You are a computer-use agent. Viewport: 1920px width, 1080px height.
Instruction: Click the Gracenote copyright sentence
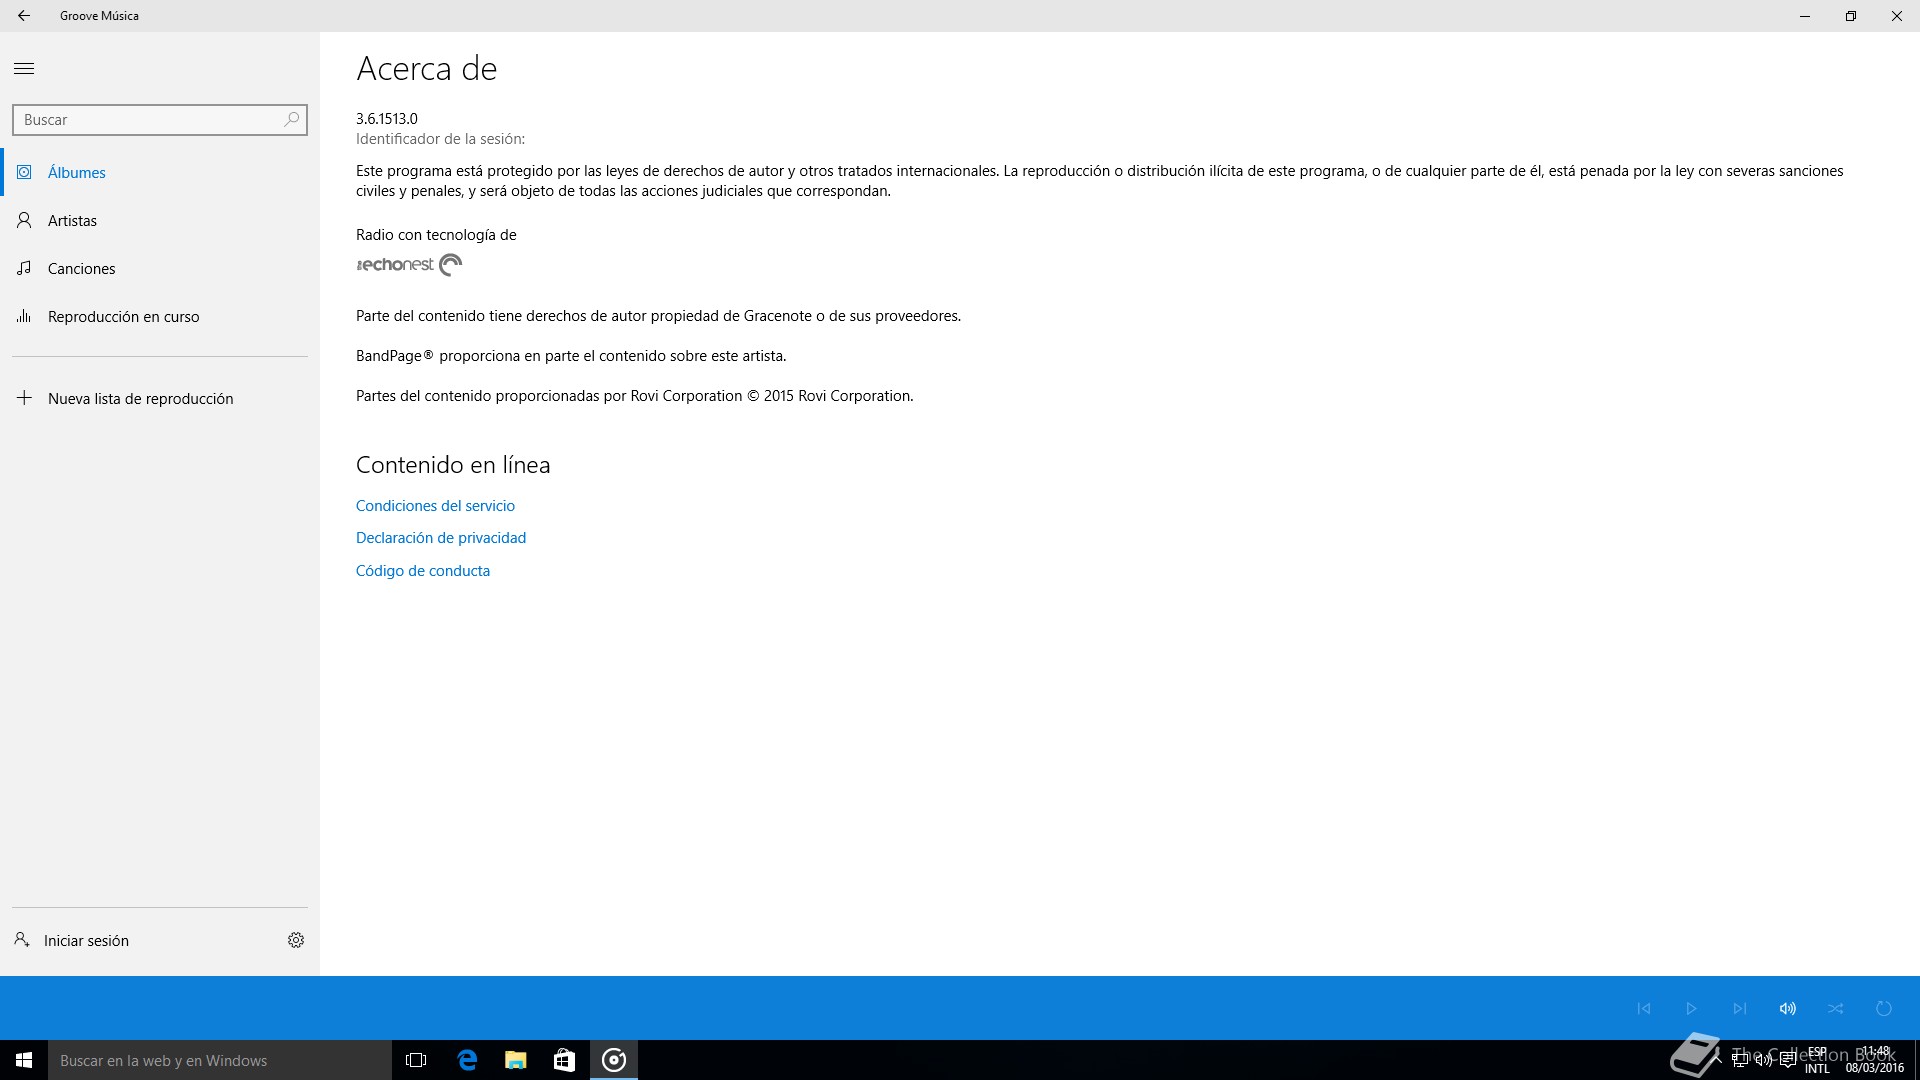(658, 316)
